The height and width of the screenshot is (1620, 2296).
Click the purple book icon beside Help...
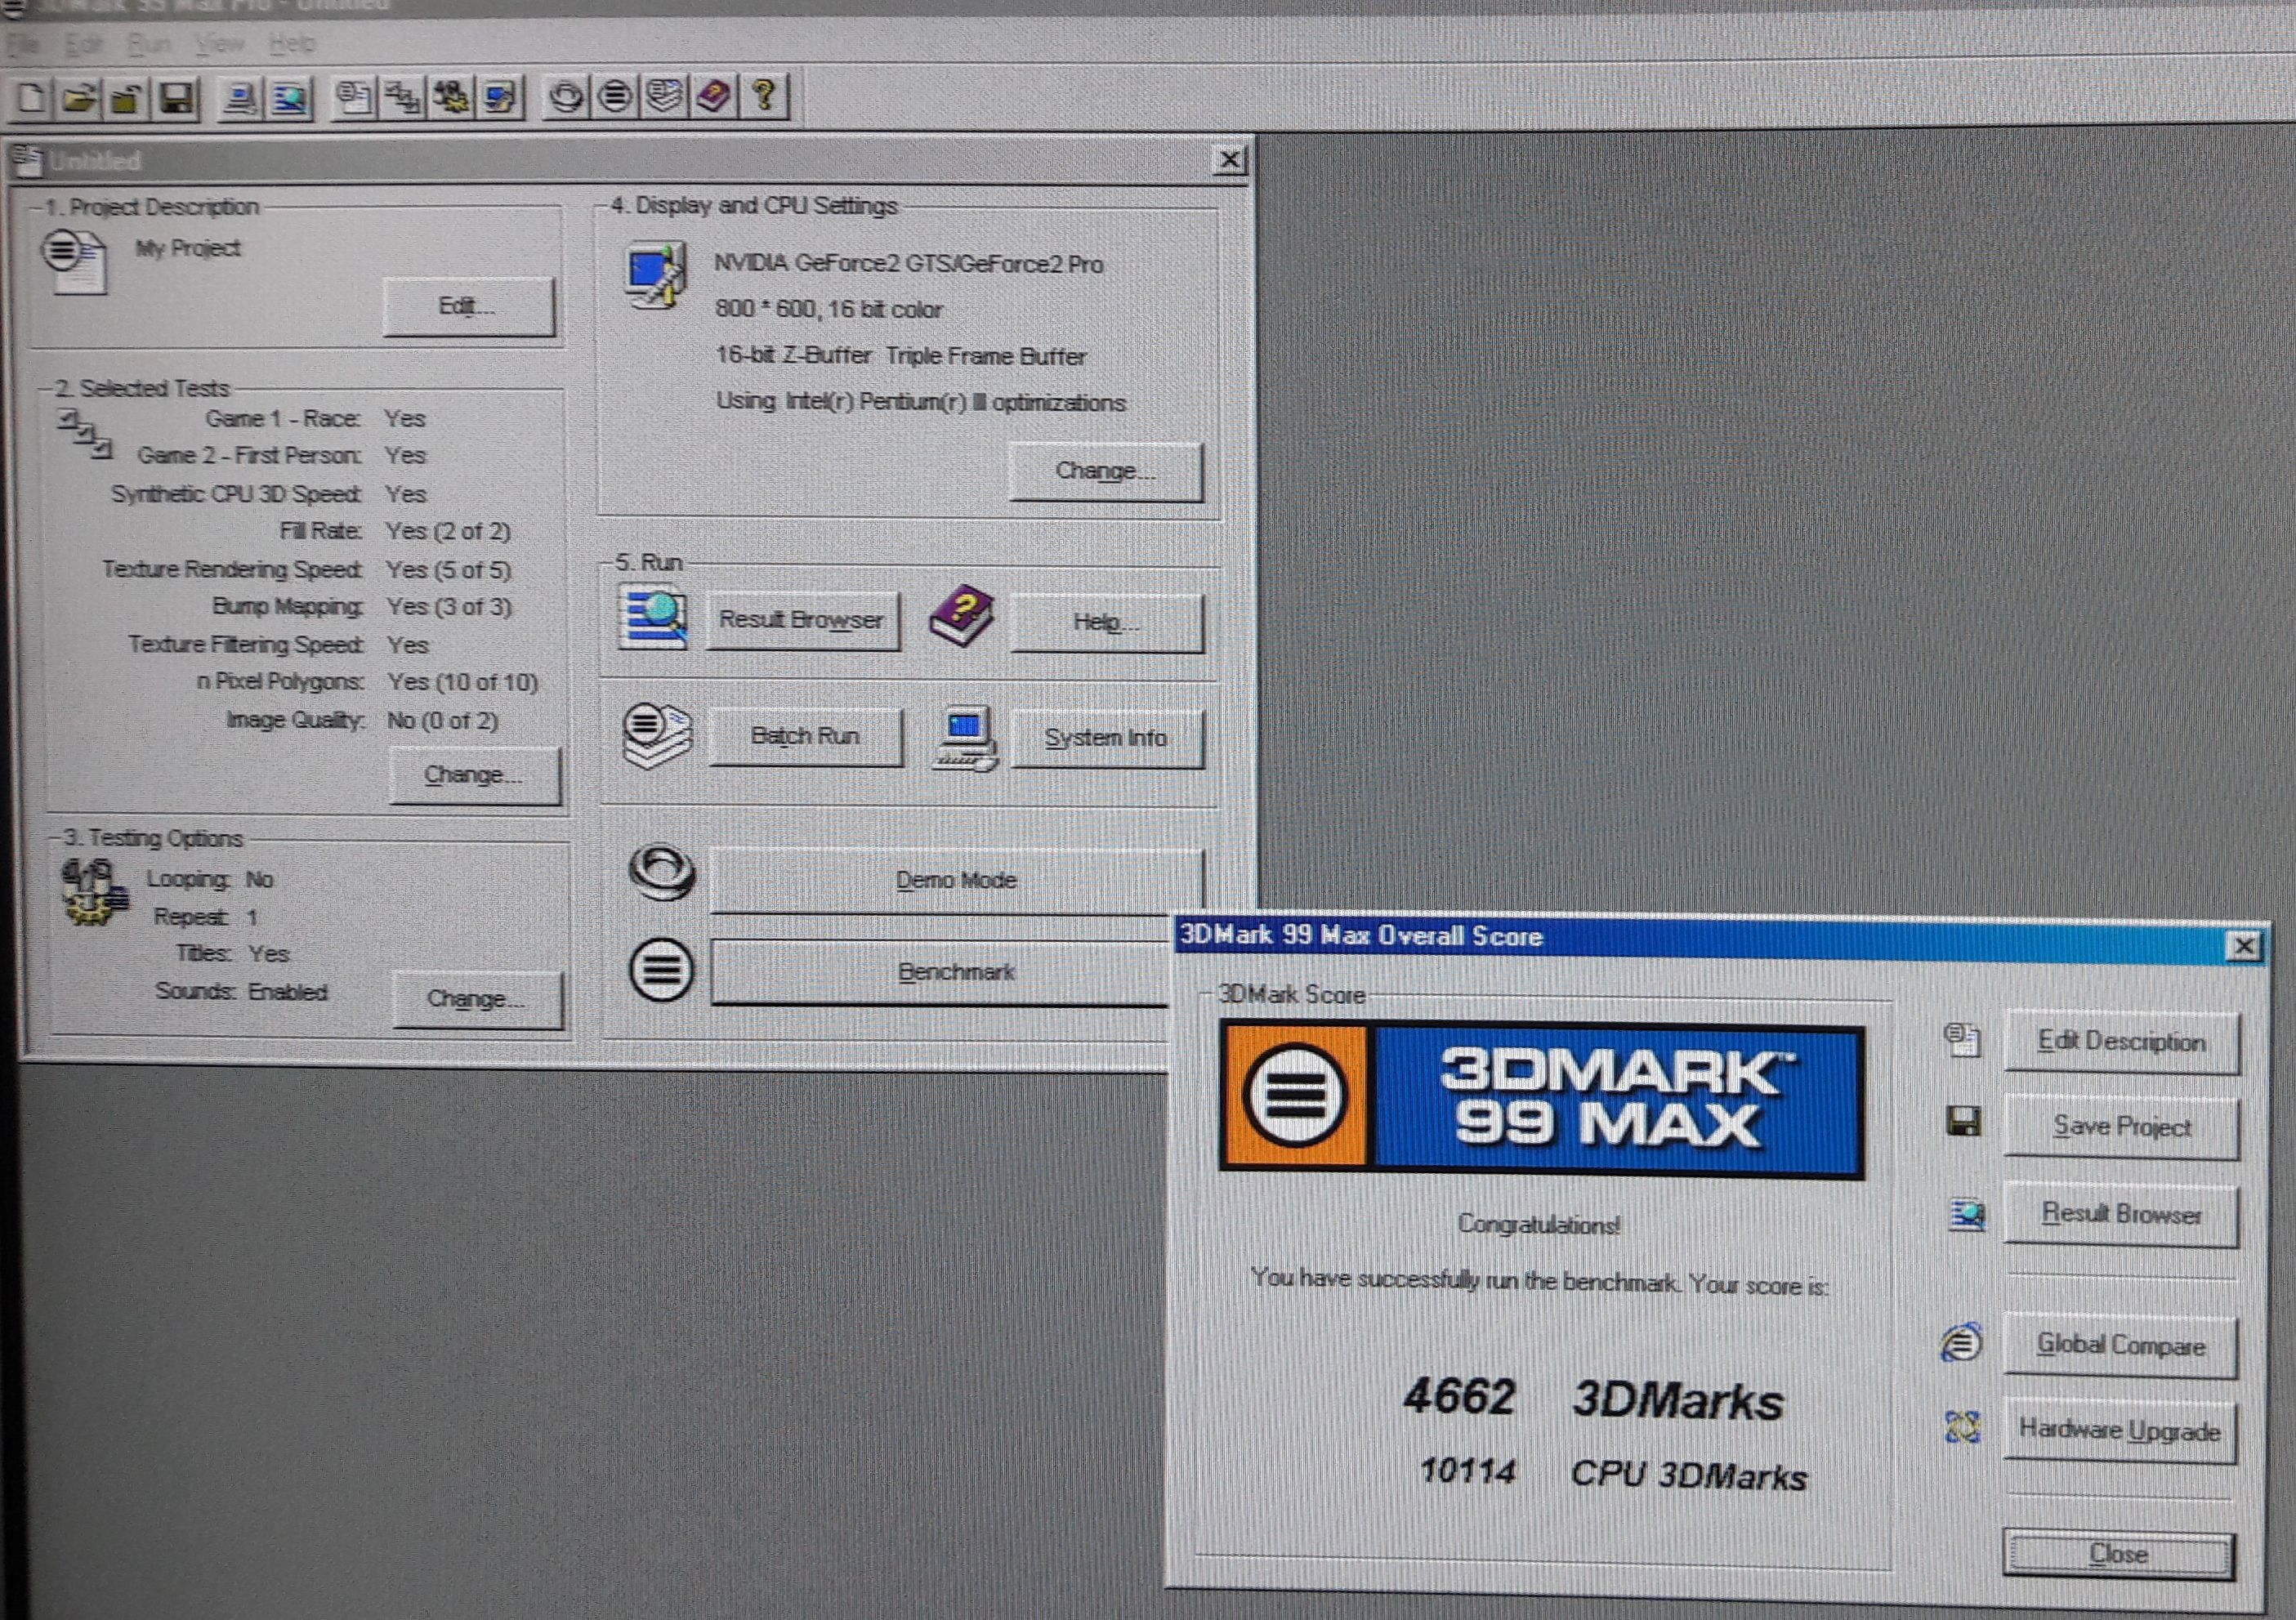[x=962, y=616]
